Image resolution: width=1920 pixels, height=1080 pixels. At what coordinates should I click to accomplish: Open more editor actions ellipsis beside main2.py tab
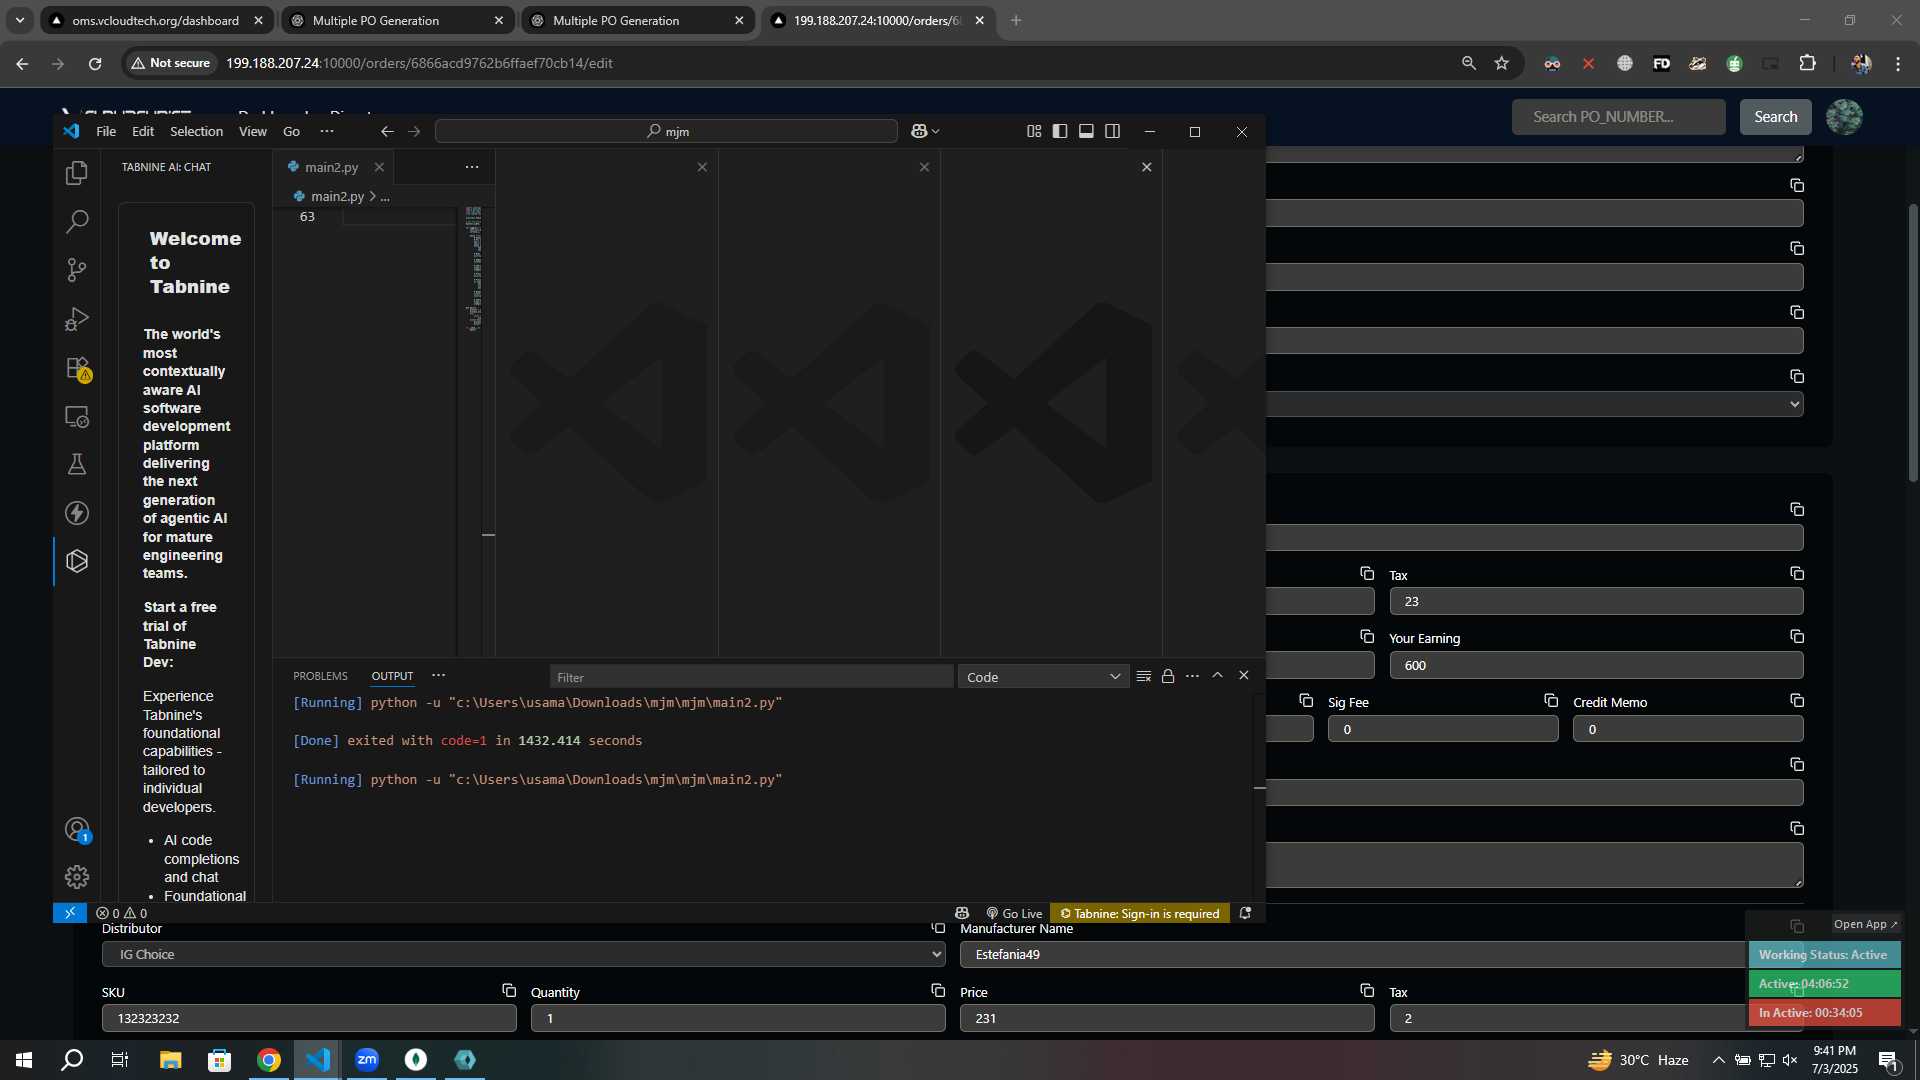coord(472,167)
